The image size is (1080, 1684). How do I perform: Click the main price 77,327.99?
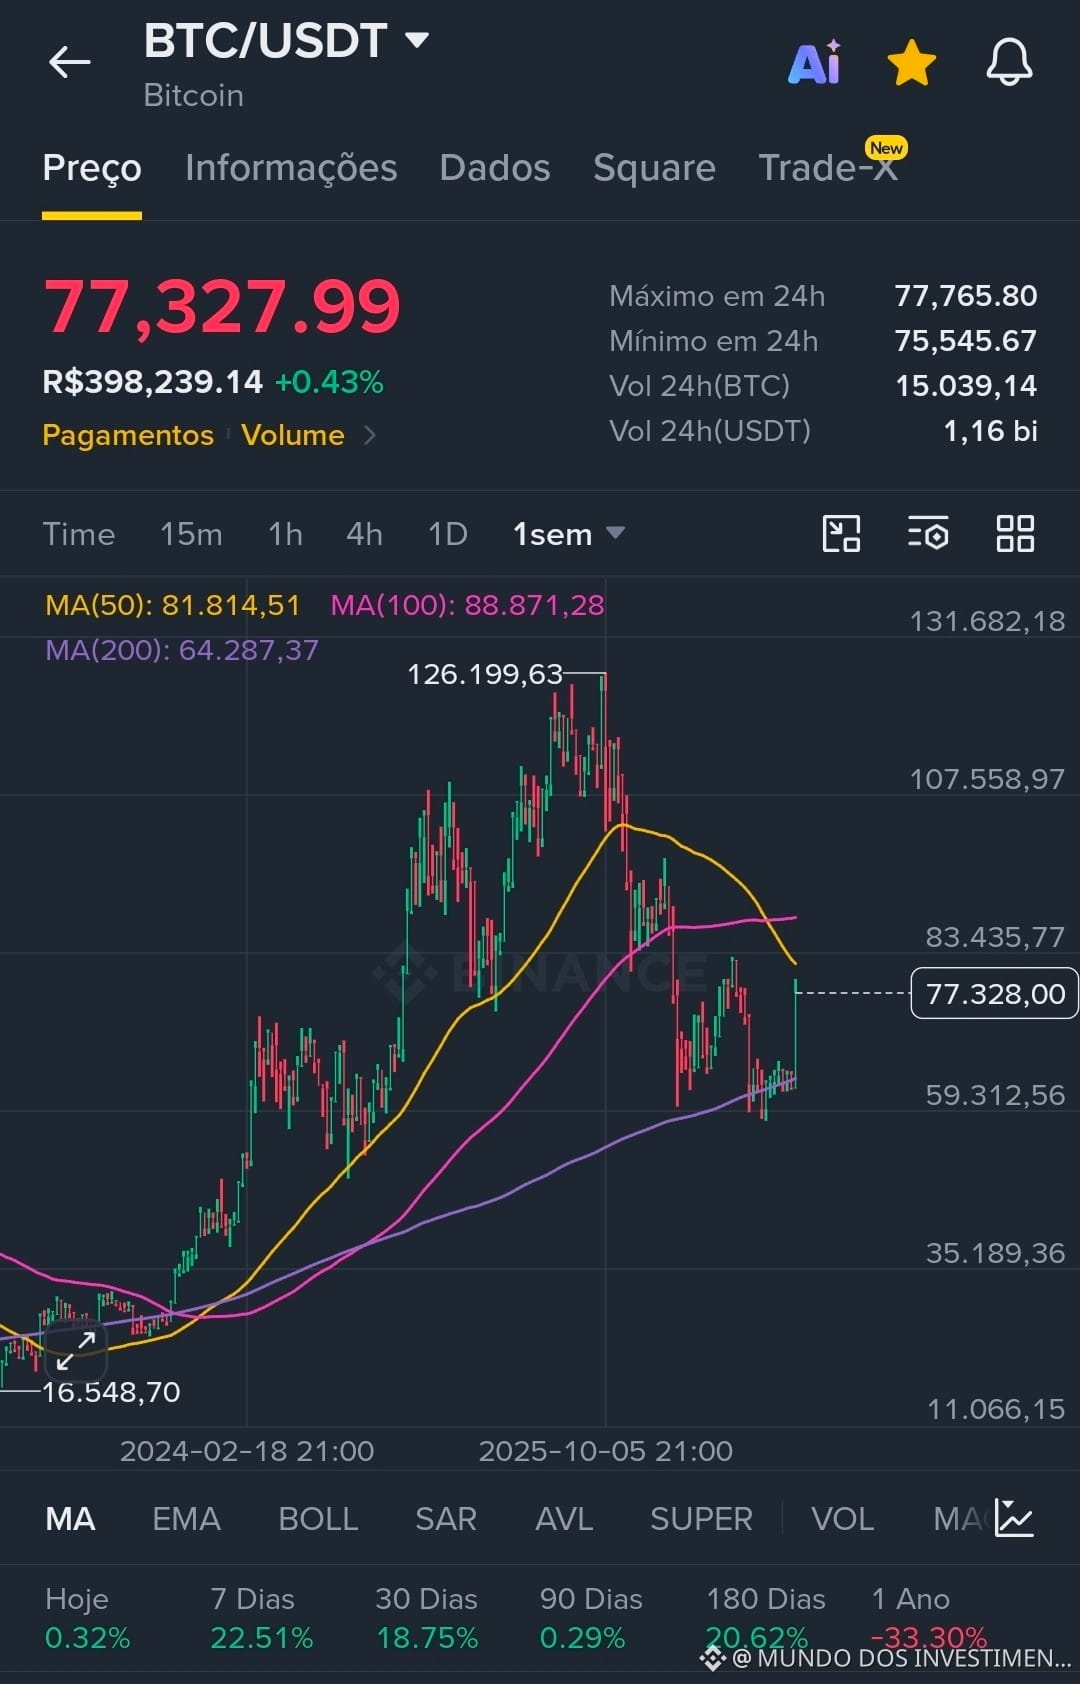click(x=221, y=306)
